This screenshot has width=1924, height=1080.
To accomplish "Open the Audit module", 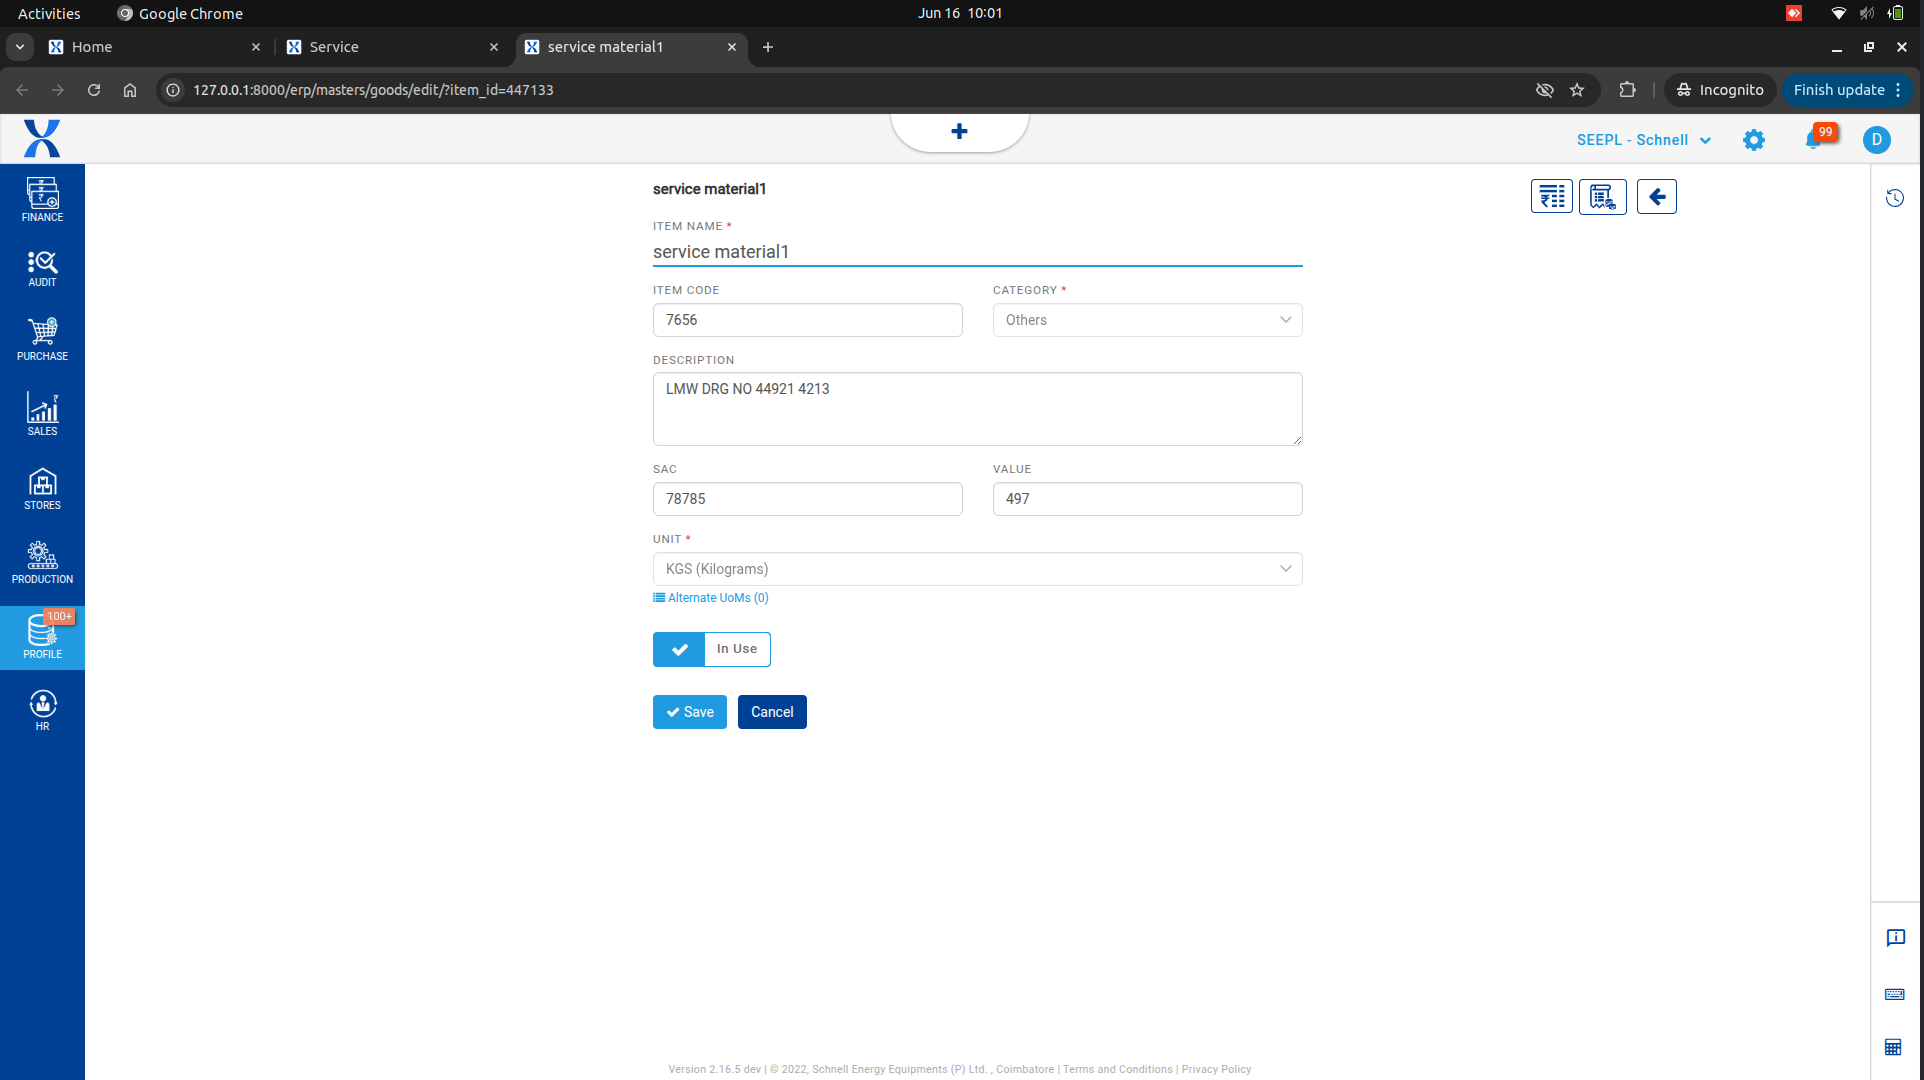I will (42, 269).
